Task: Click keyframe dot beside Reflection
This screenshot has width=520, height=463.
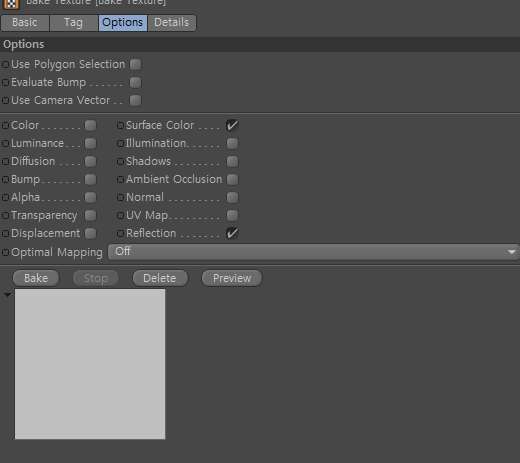Action: click(120, 233)
